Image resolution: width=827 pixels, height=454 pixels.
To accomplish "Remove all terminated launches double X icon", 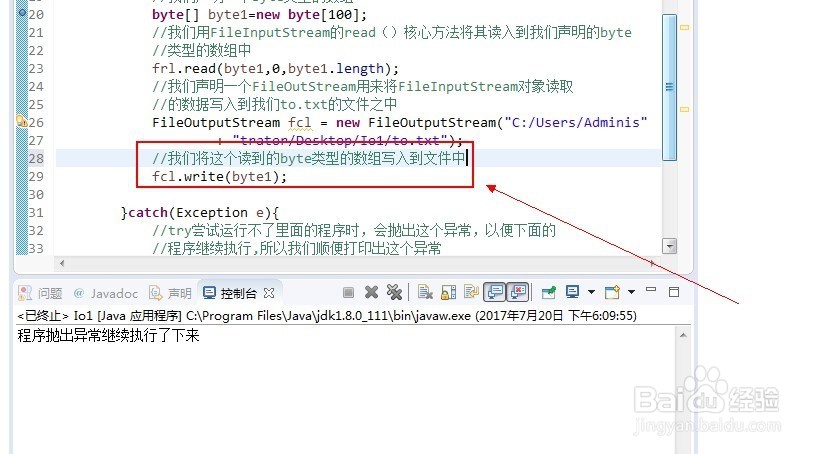I will coord(394,292).
